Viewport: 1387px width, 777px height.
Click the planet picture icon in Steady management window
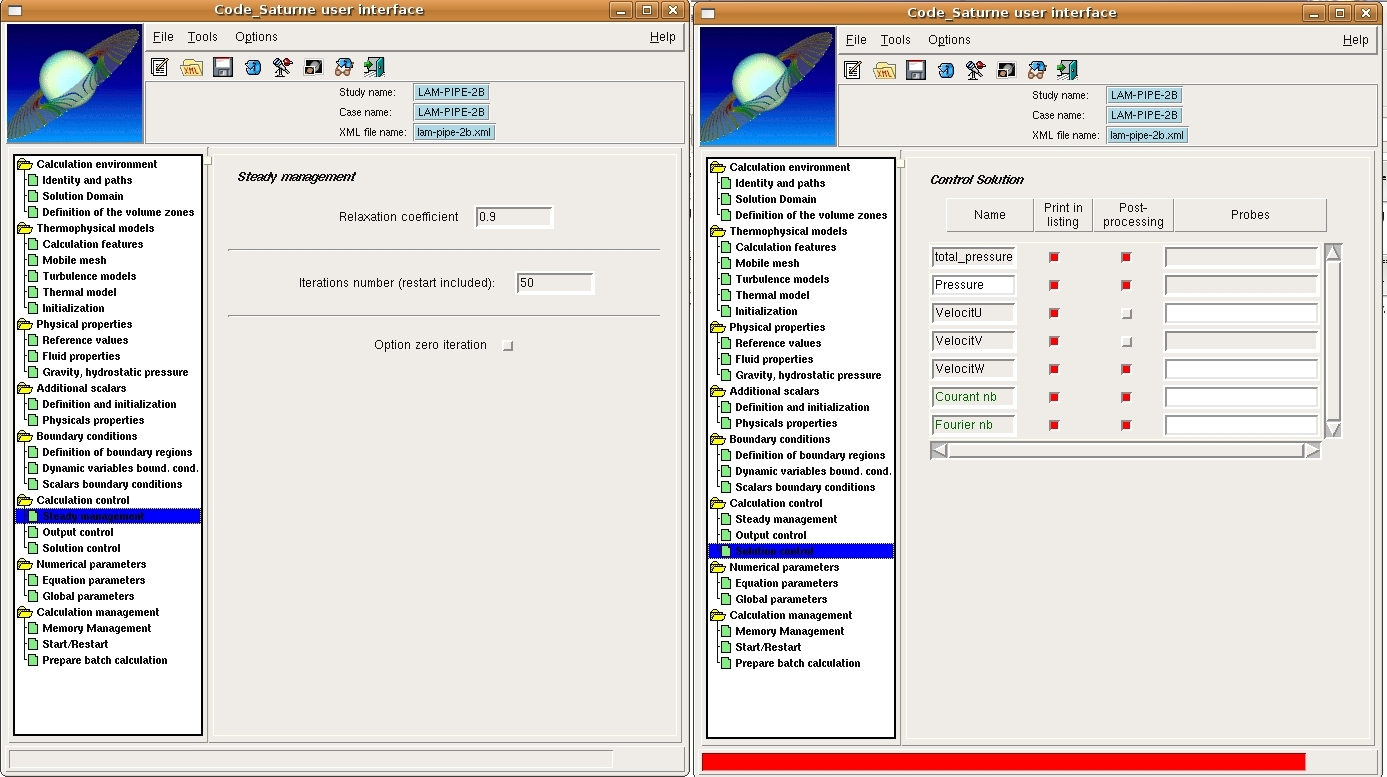[x=313, y=67]
